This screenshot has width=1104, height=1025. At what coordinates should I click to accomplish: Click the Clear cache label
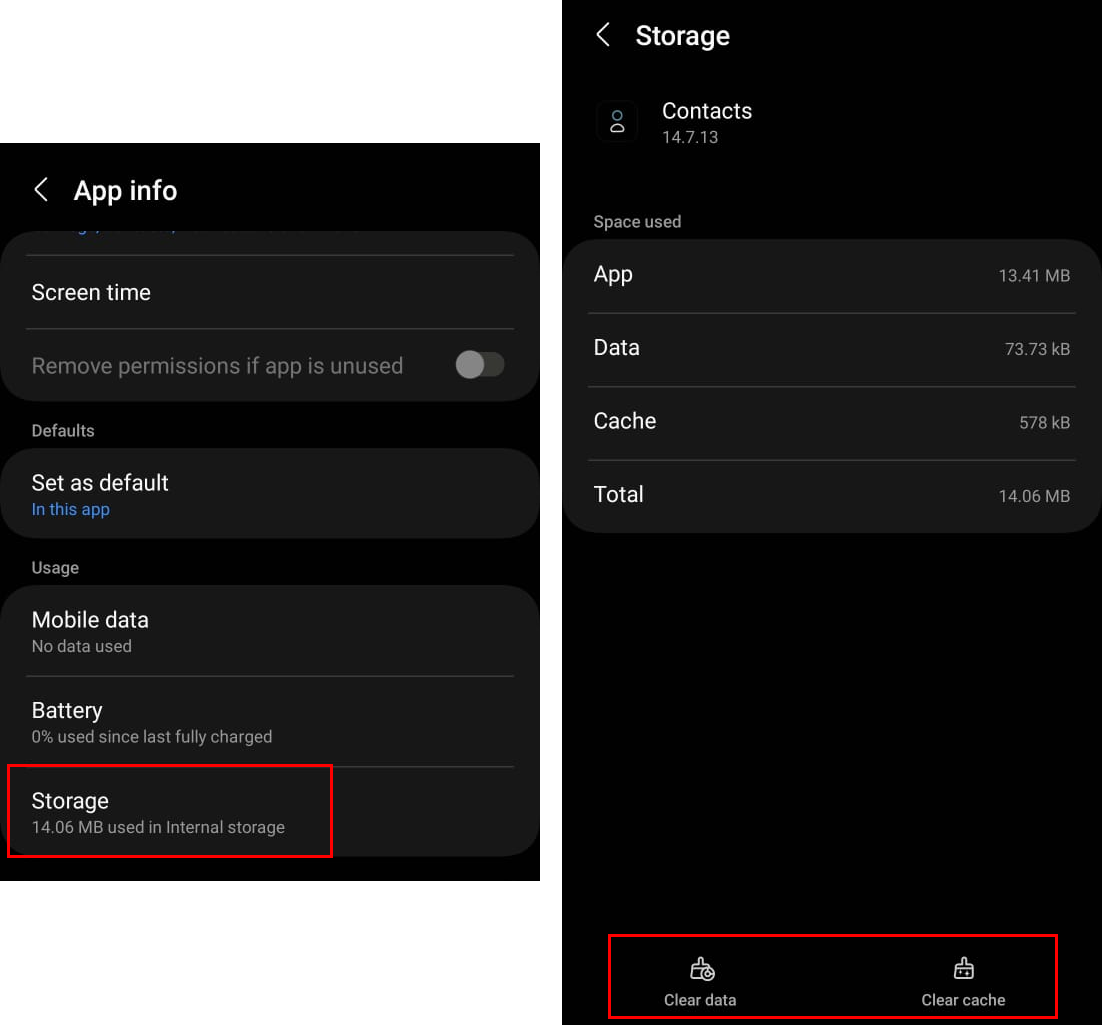[963, 1000]
